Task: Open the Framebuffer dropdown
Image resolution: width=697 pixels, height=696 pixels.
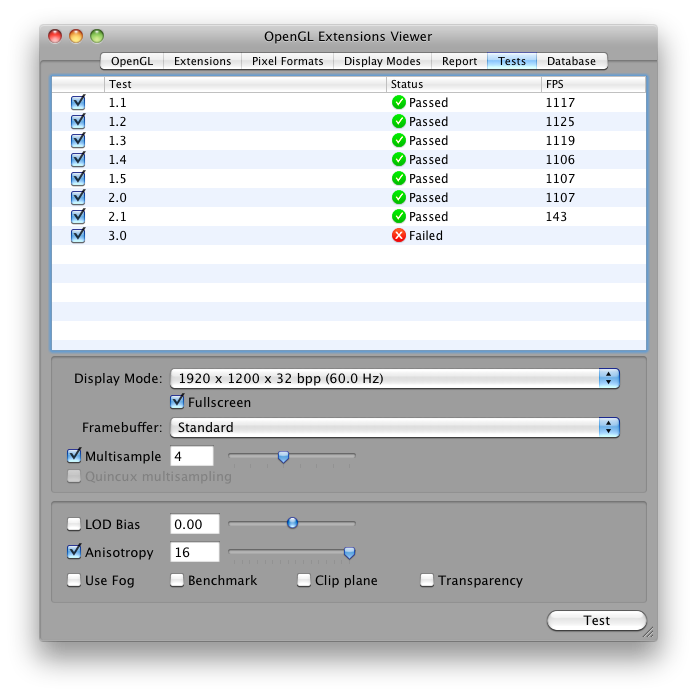Action: 395,427
